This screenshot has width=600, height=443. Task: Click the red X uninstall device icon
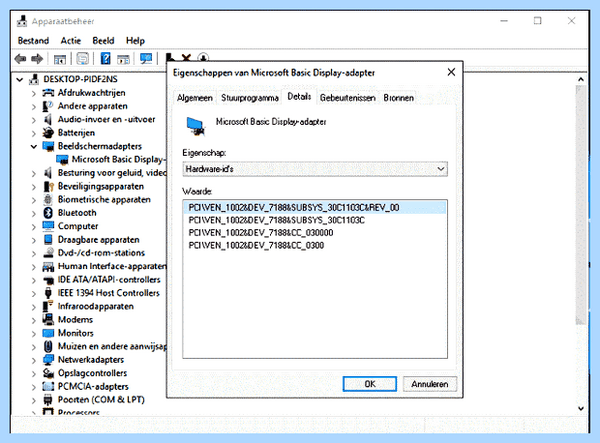[186, 57]
